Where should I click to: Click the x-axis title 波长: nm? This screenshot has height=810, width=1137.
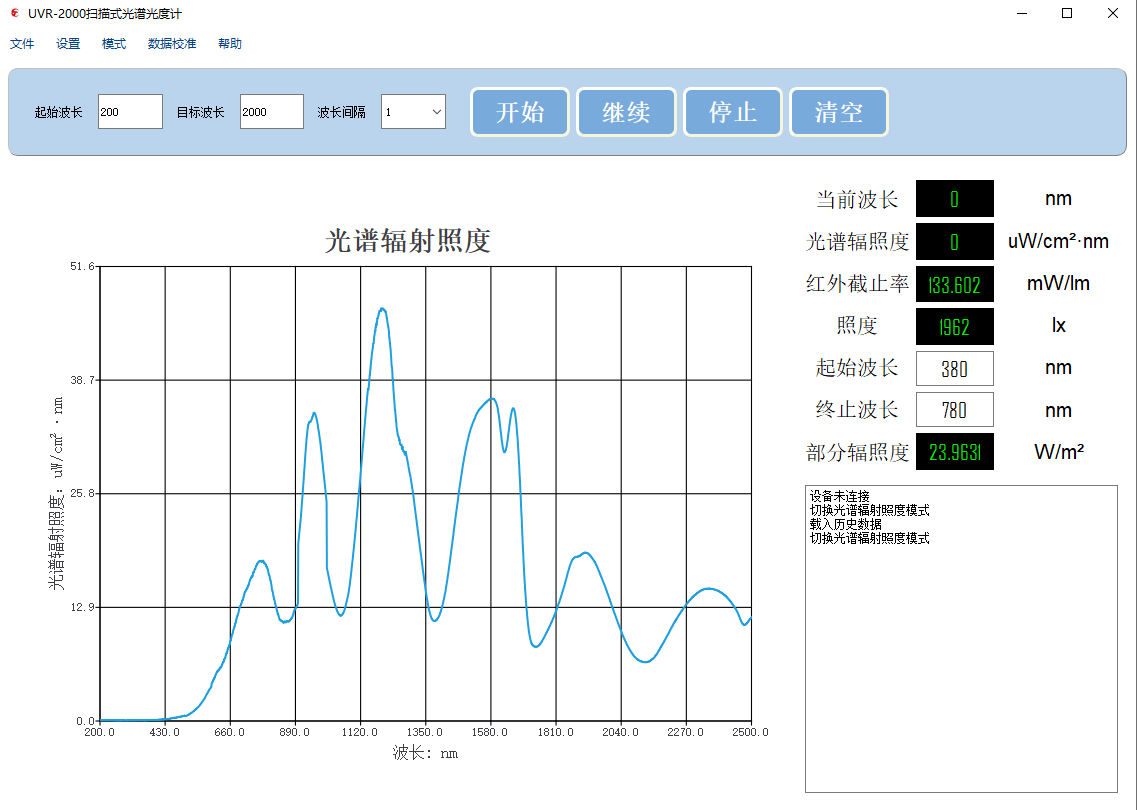pyautogui.click(x=426, y=753)
